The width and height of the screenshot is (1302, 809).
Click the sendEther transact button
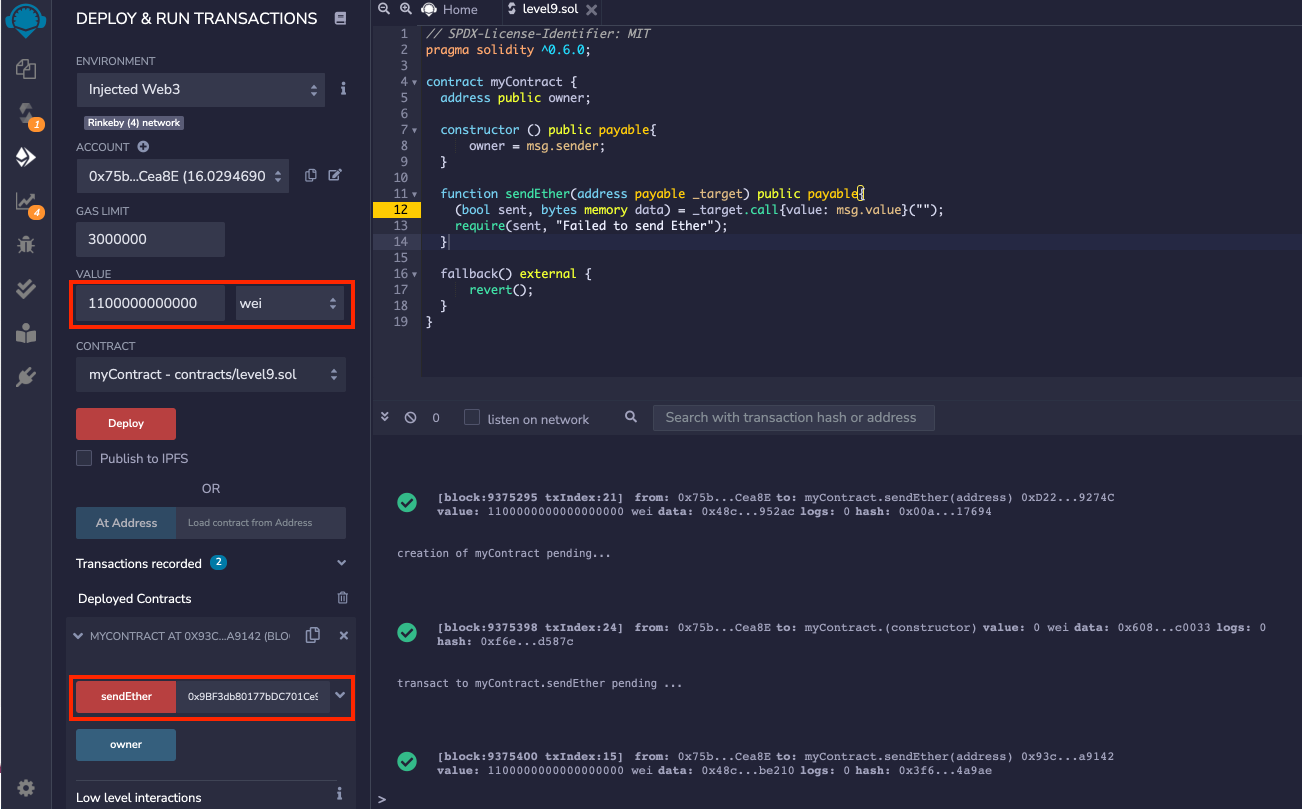click(x=126, y=696)
